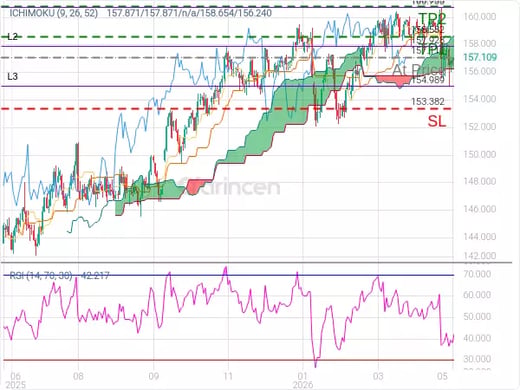This screenshot has width=520, height=390.
Task: Select the purple L3 horizontal line
Action: [227, 86]
